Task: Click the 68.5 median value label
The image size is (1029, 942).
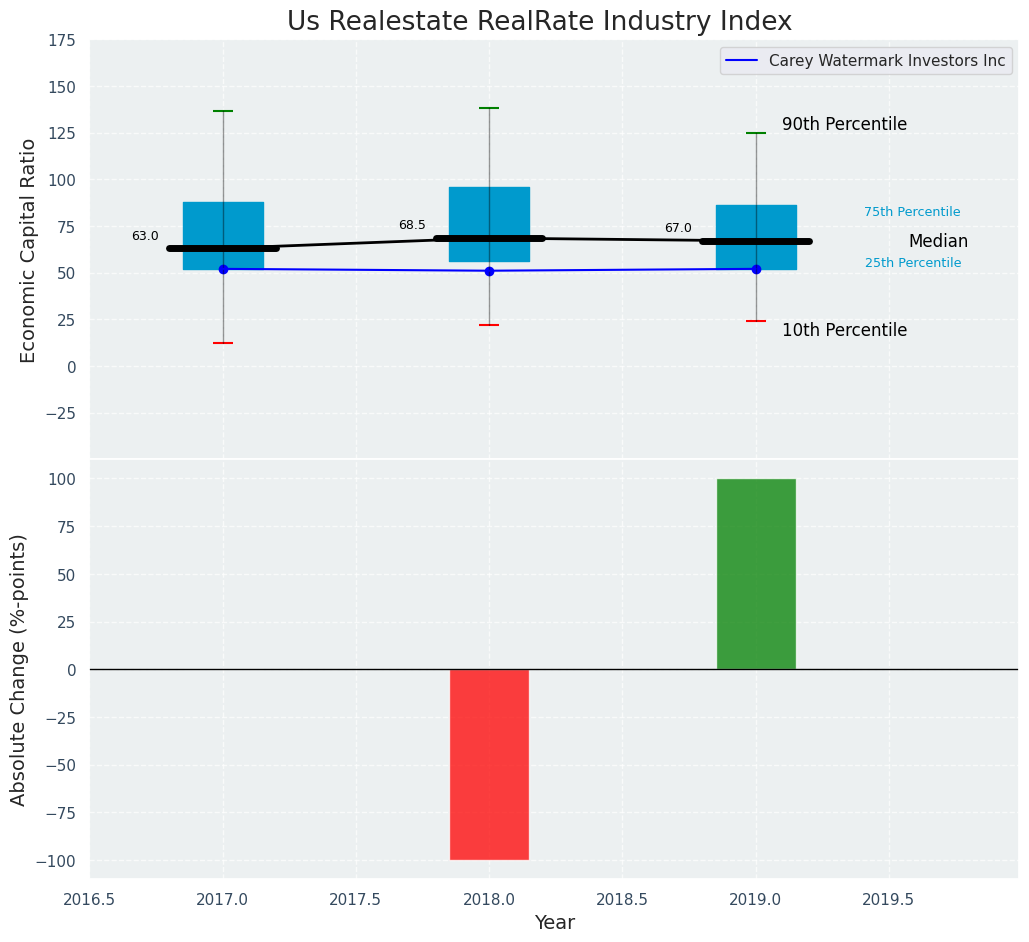Action: click(x=412, y=225)
